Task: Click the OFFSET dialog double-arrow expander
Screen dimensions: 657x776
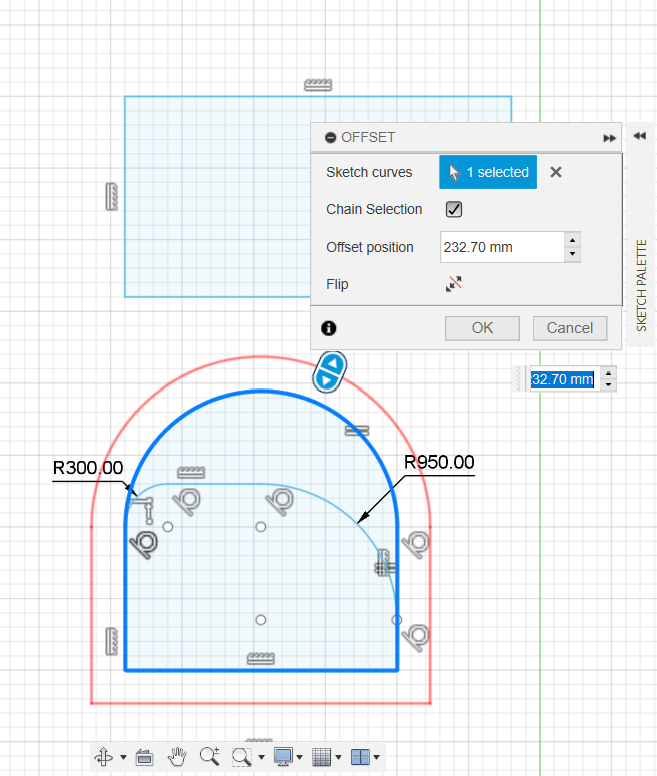Action: (610, 138)
